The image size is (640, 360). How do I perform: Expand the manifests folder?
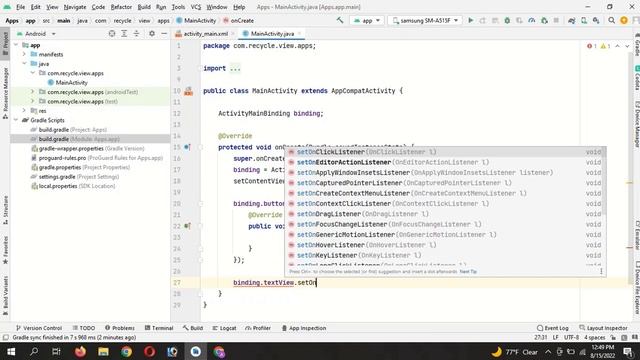coord(24,54)
